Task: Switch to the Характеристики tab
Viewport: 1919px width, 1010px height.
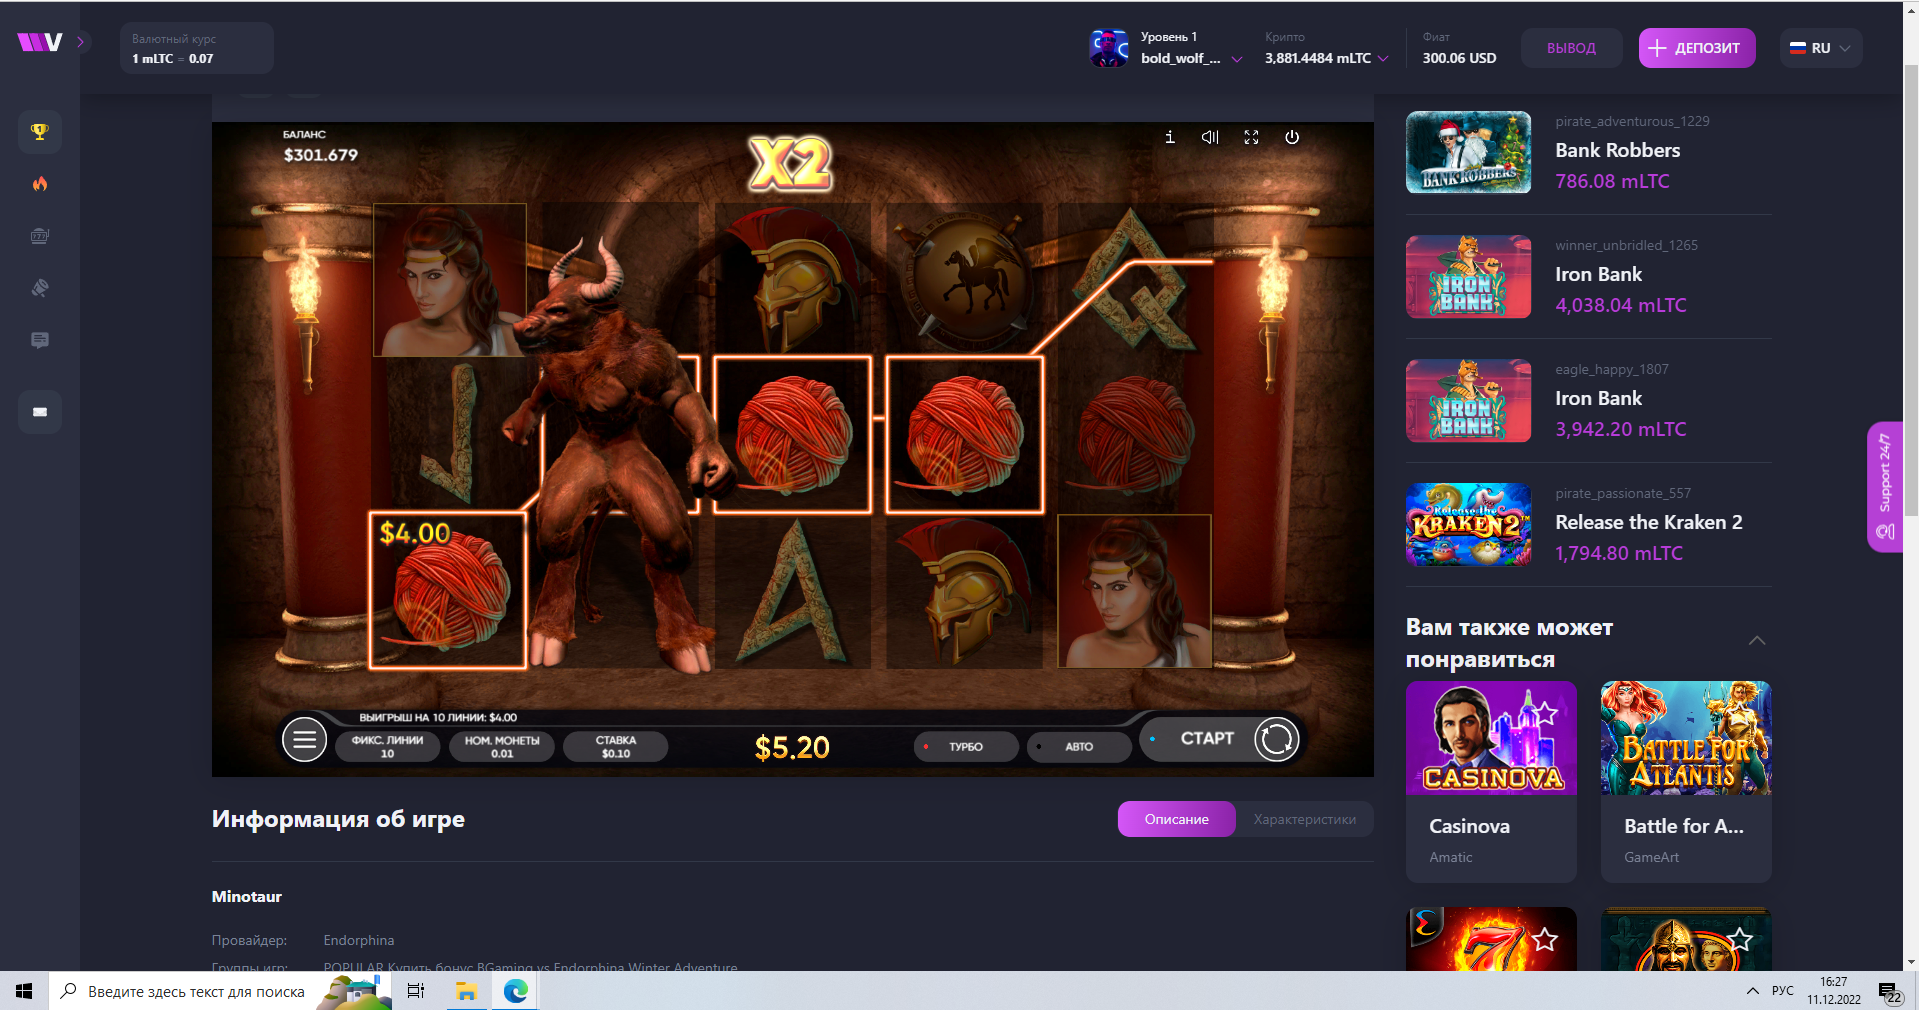Action: [1305, 819]
